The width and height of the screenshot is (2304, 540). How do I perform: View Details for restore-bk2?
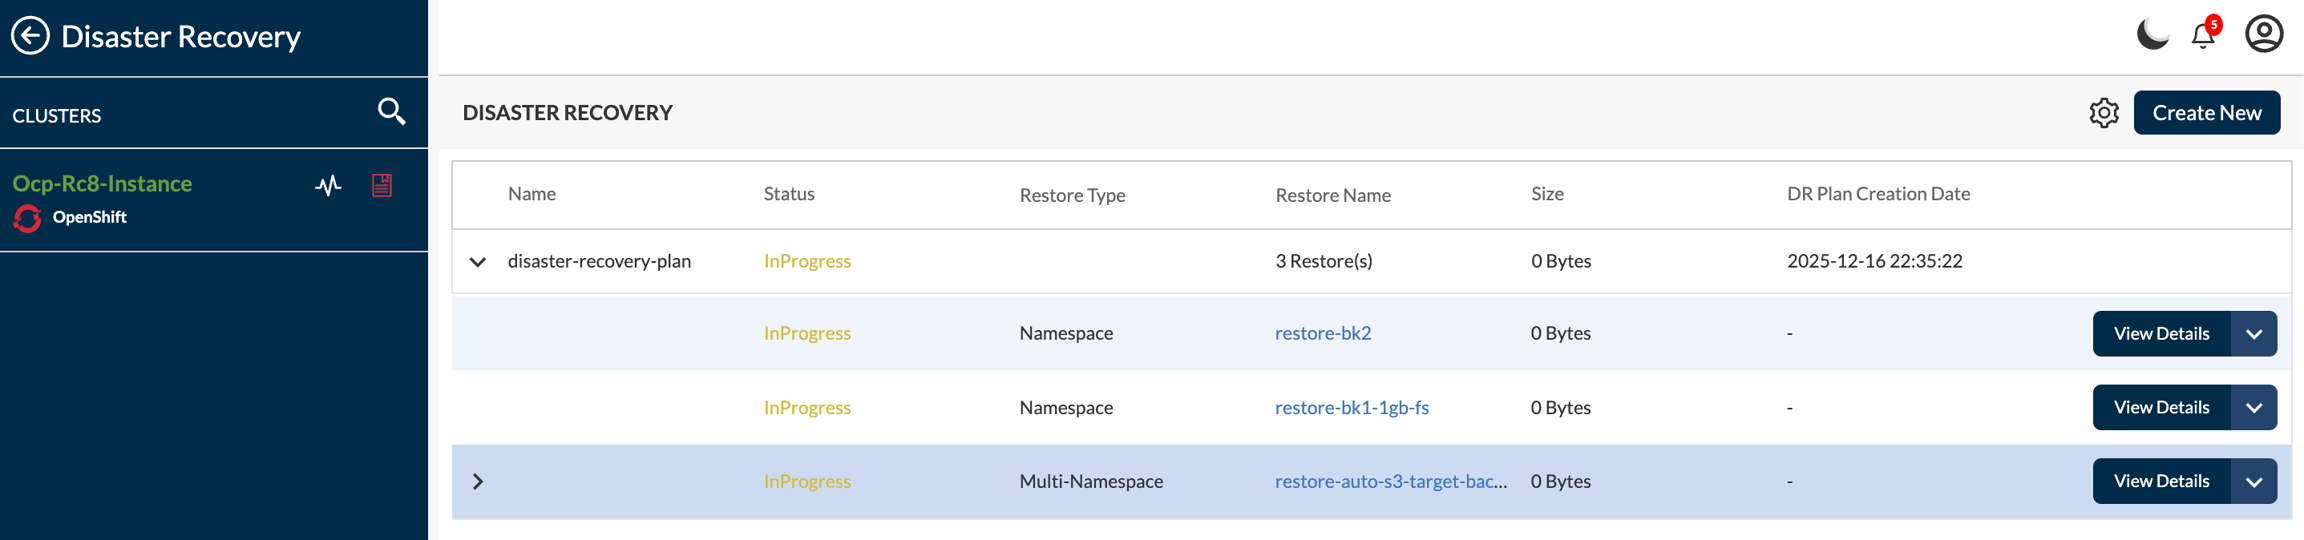(2160, 334)
